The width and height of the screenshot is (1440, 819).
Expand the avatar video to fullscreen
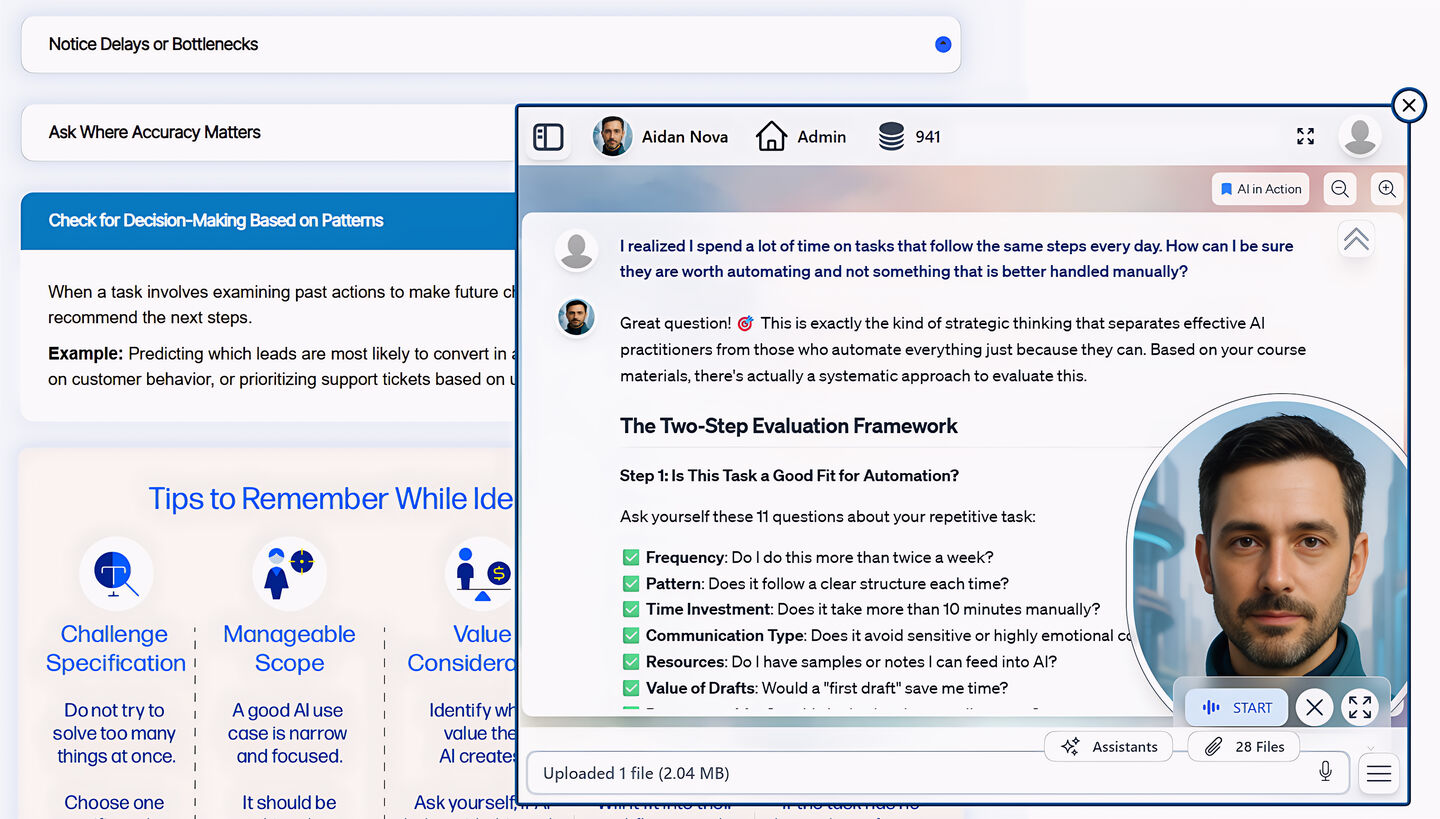click(1359, 708)
